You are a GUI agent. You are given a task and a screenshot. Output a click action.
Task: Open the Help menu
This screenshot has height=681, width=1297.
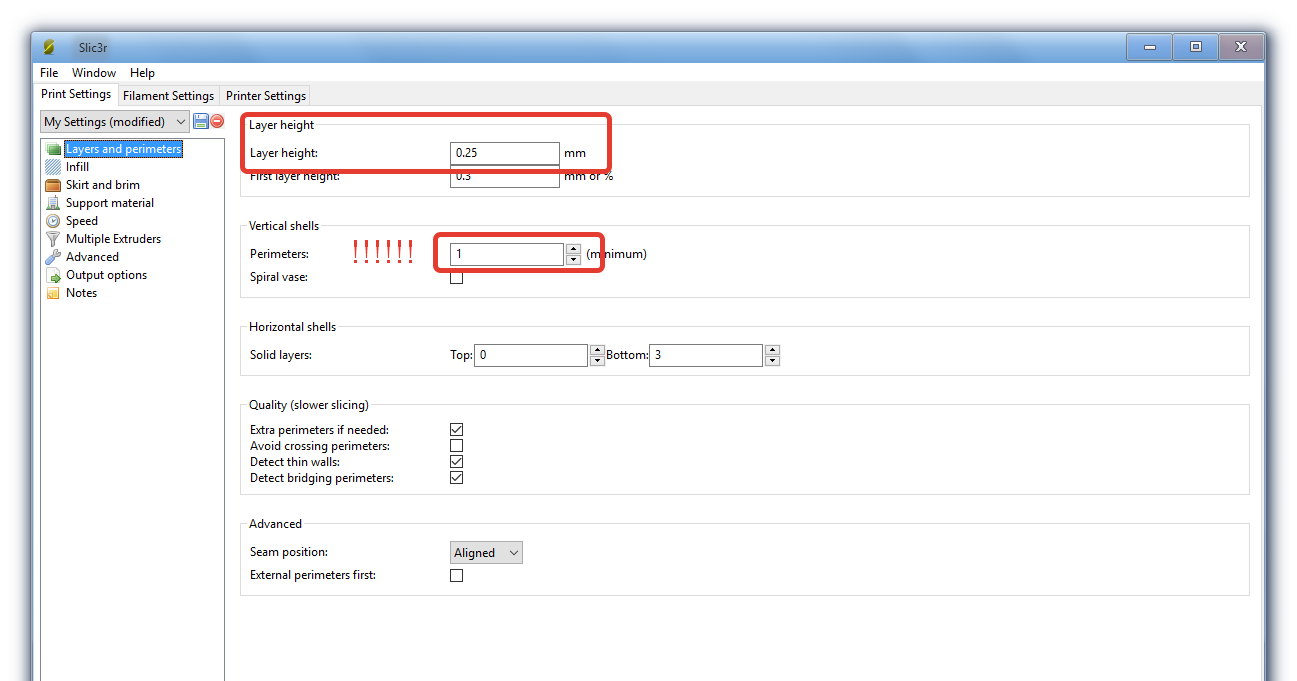click(x=142, y=73)
